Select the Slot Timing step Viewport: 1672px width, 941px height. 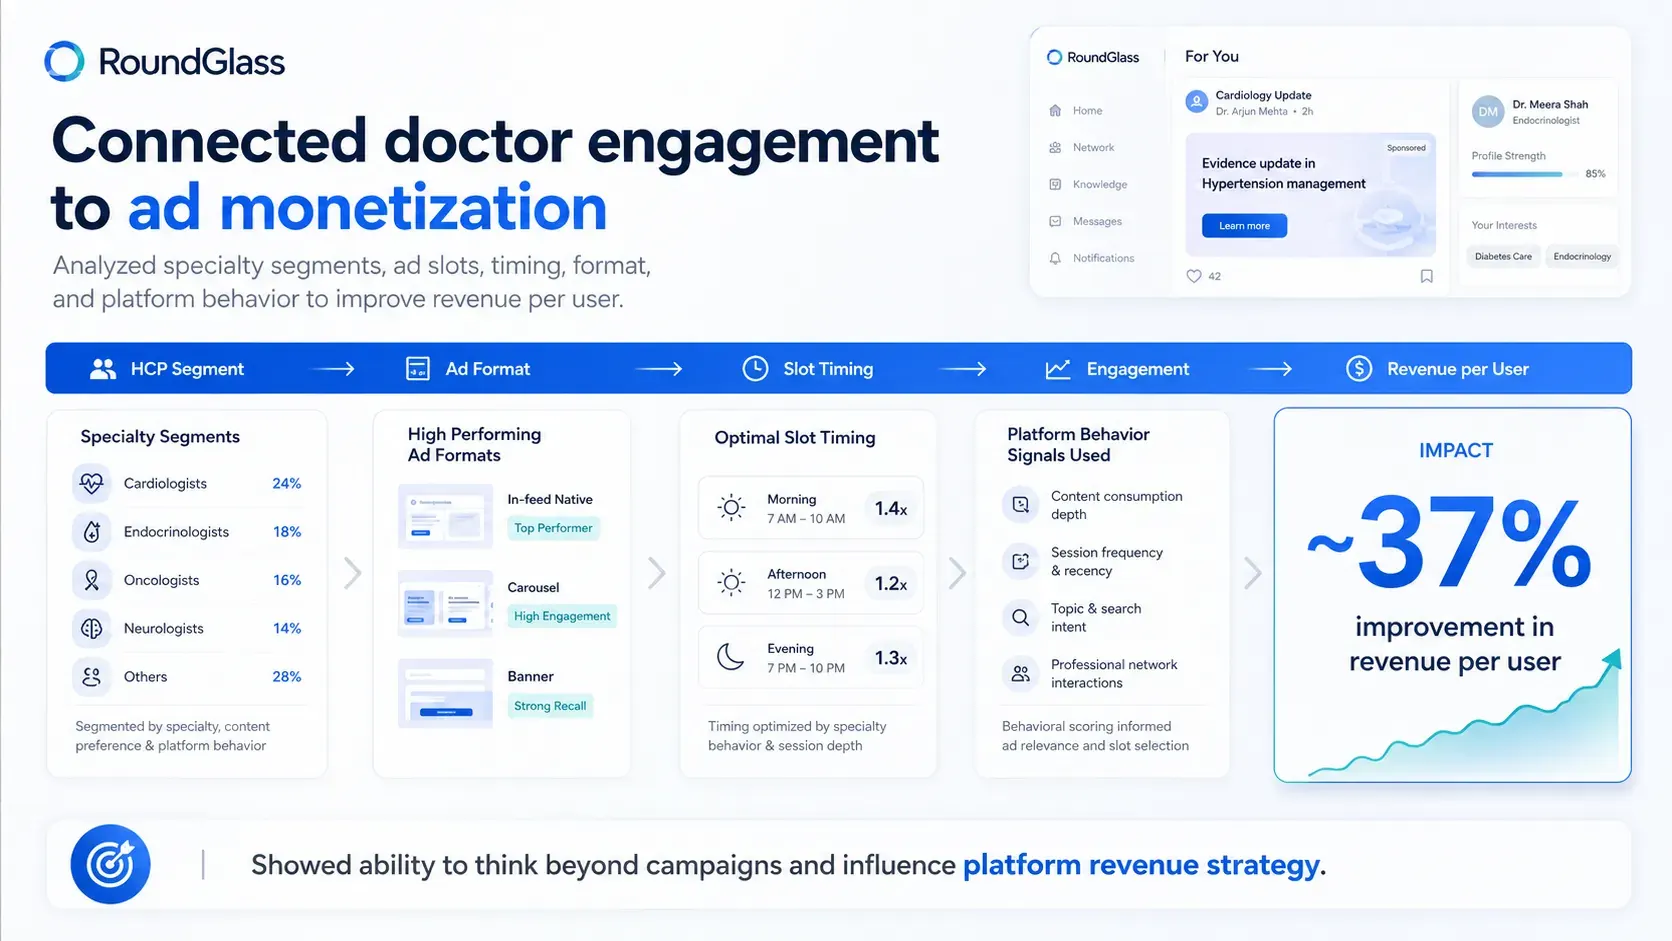click(808, 369)
